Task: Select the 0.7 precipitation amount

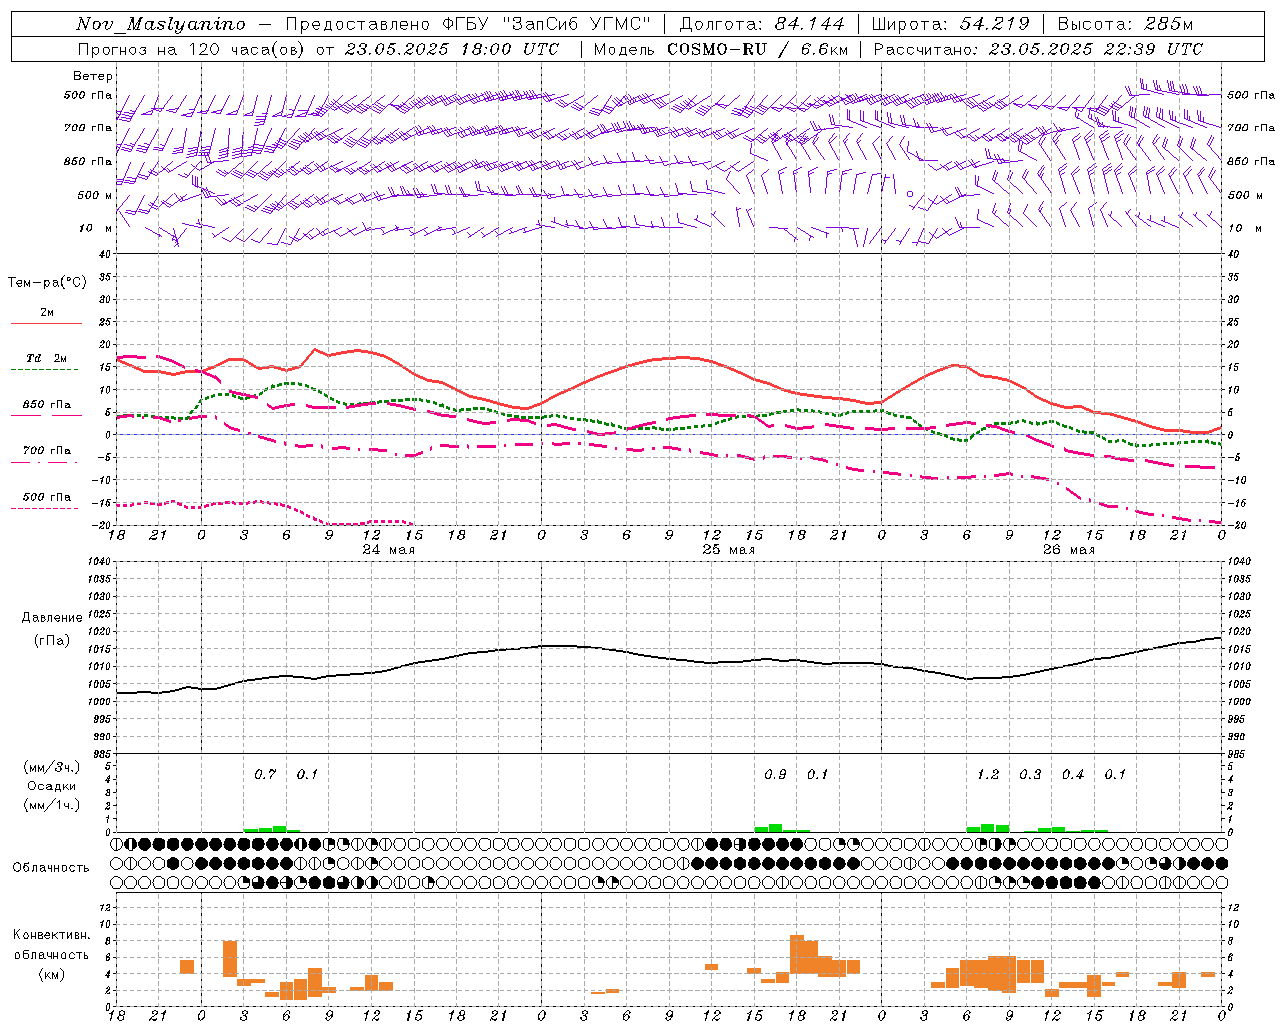Action: 265,774
